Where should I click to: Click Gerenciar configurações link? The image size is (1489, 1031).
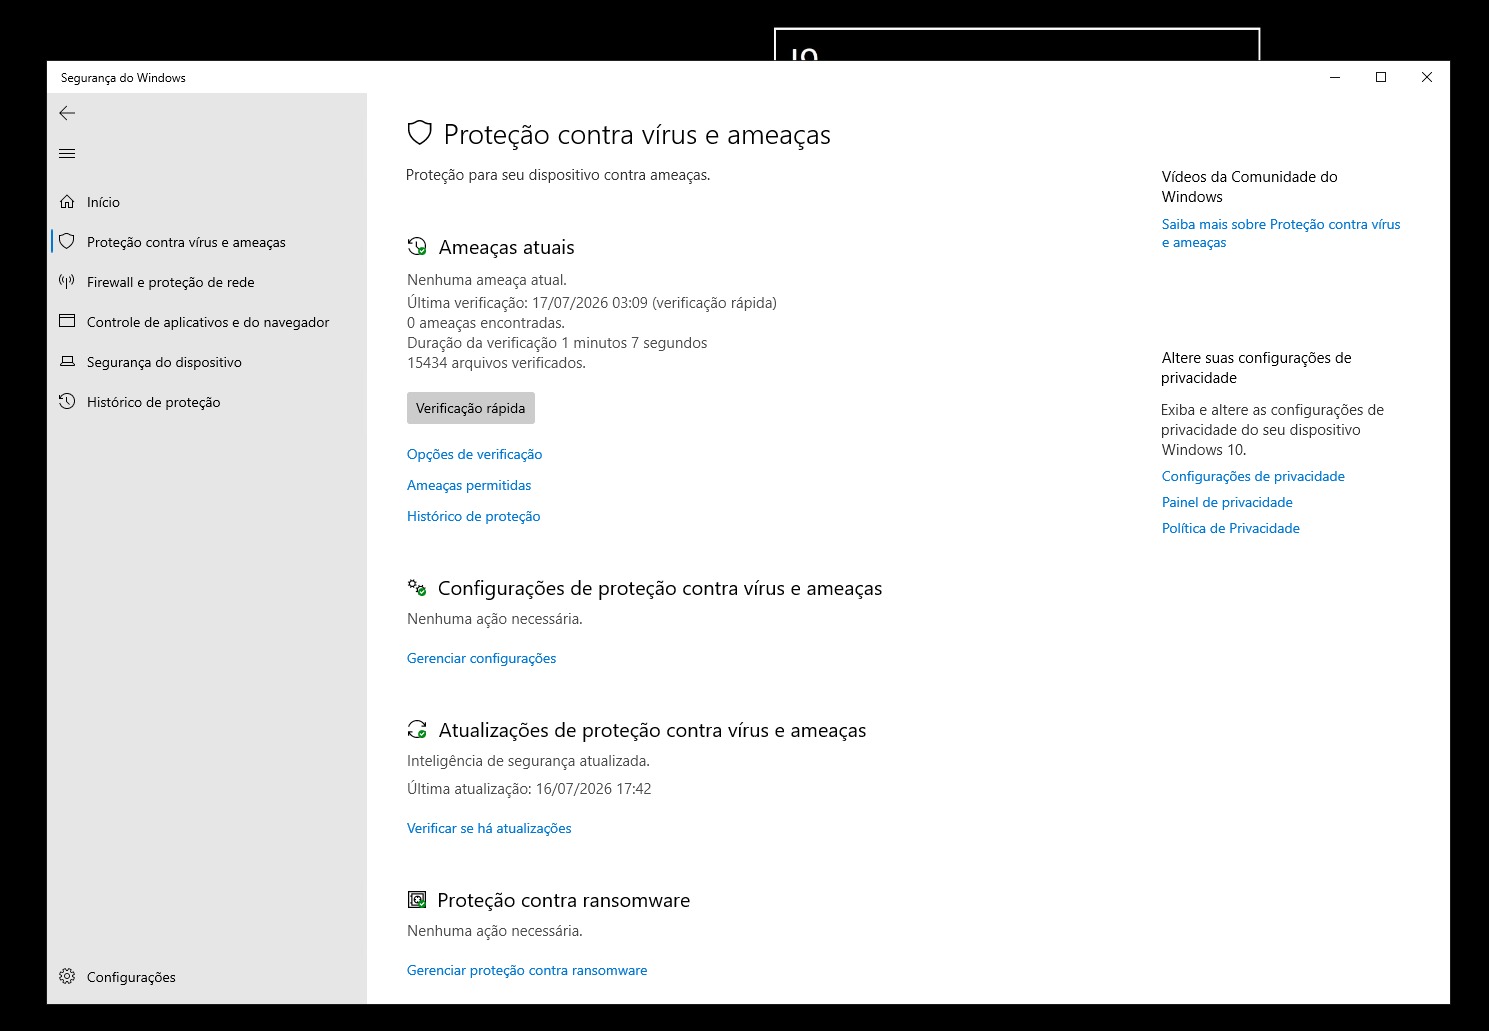click(481, 658)
